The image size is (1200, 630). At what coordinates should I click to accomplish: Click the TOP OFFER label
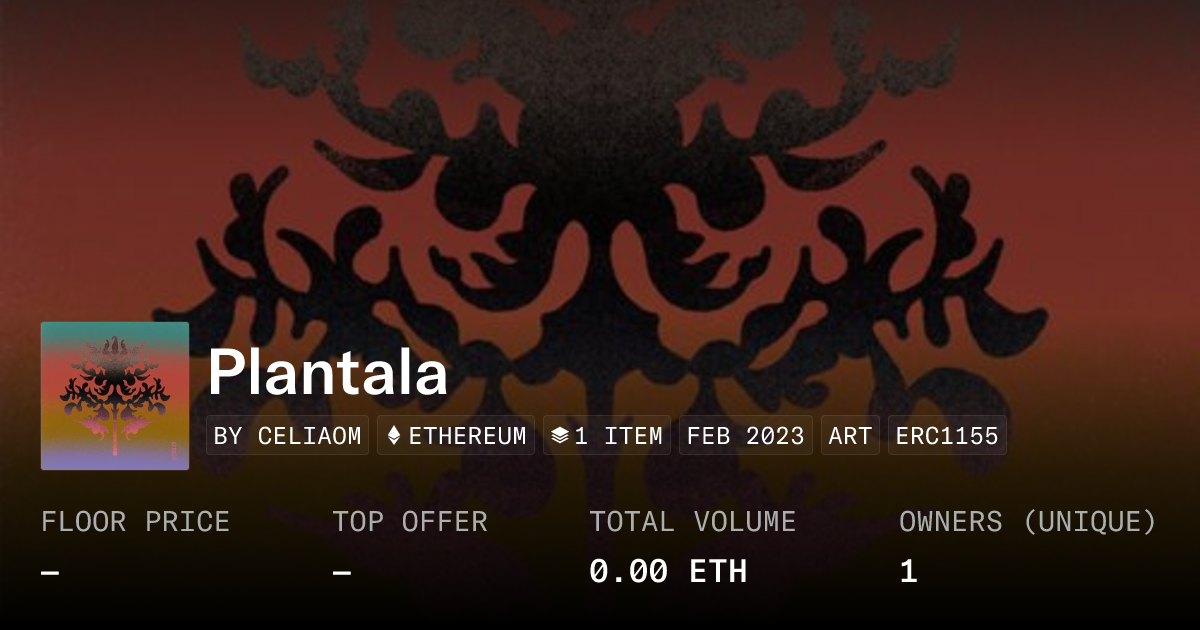(x=410, y=522)
